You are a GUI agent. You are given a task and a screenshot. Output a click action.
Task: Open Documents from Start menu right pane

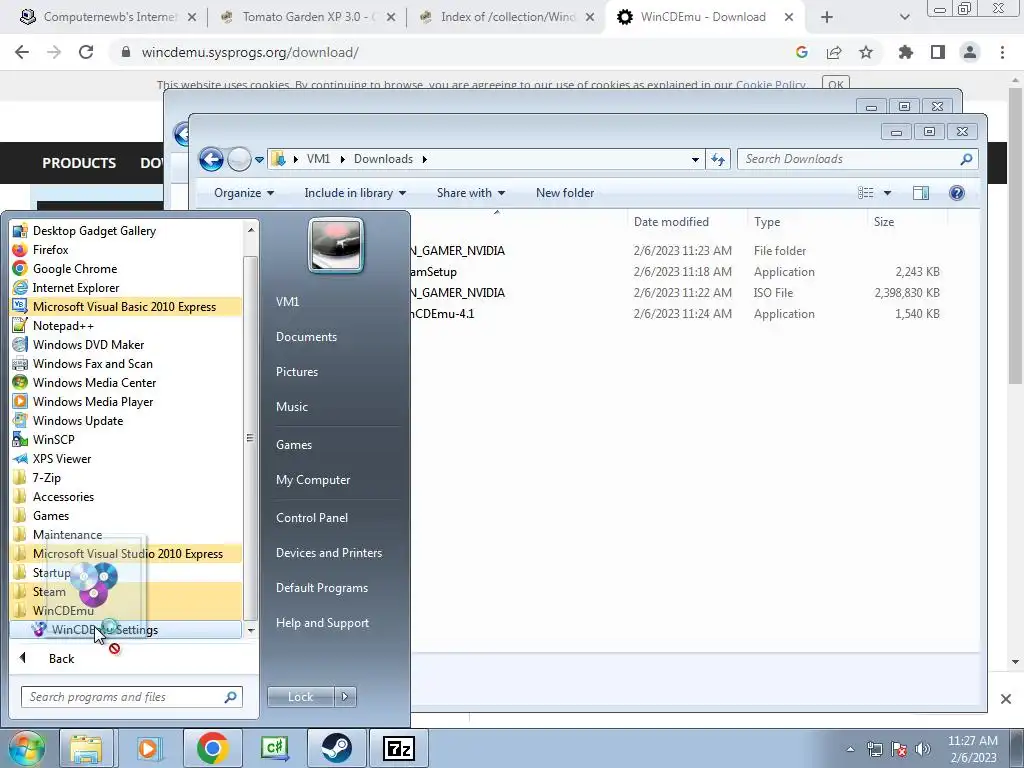[x=306, y=337]
